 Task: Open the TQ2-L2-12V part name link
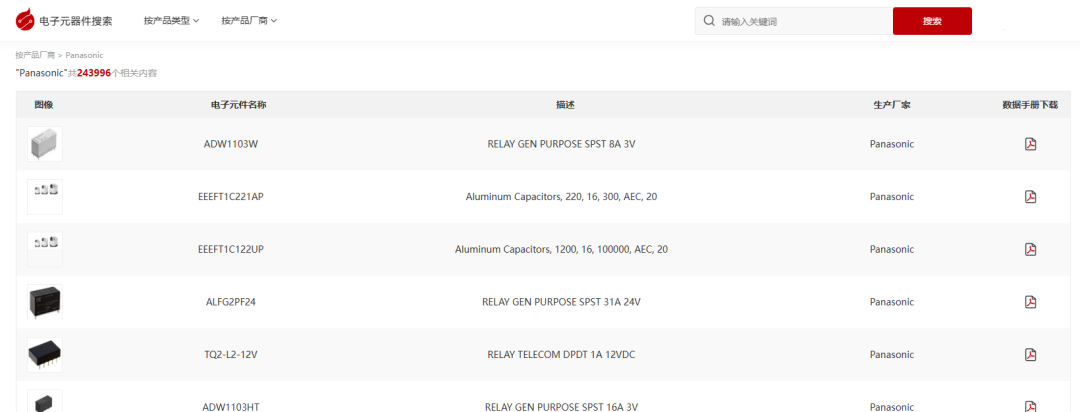point(231,354)
